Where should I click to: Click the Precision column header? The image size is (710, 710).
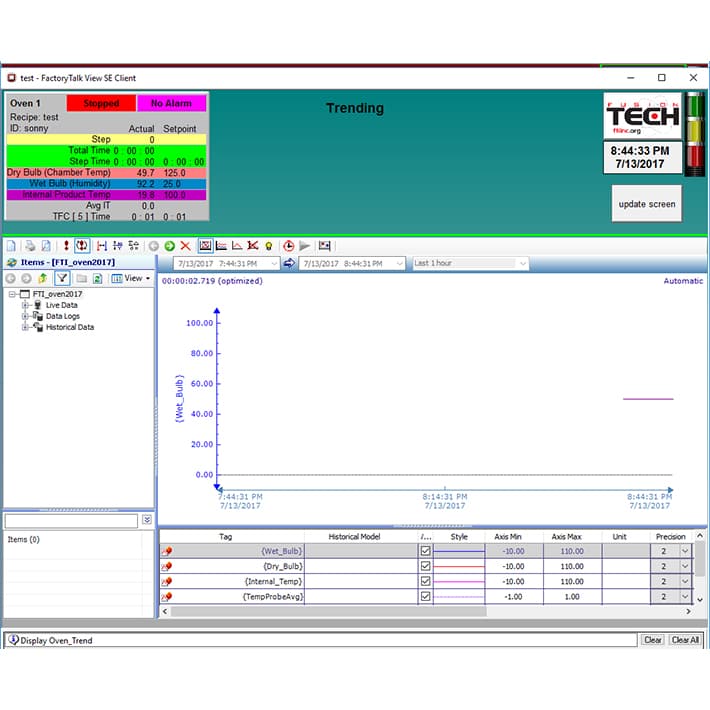(x=671, y=537)
